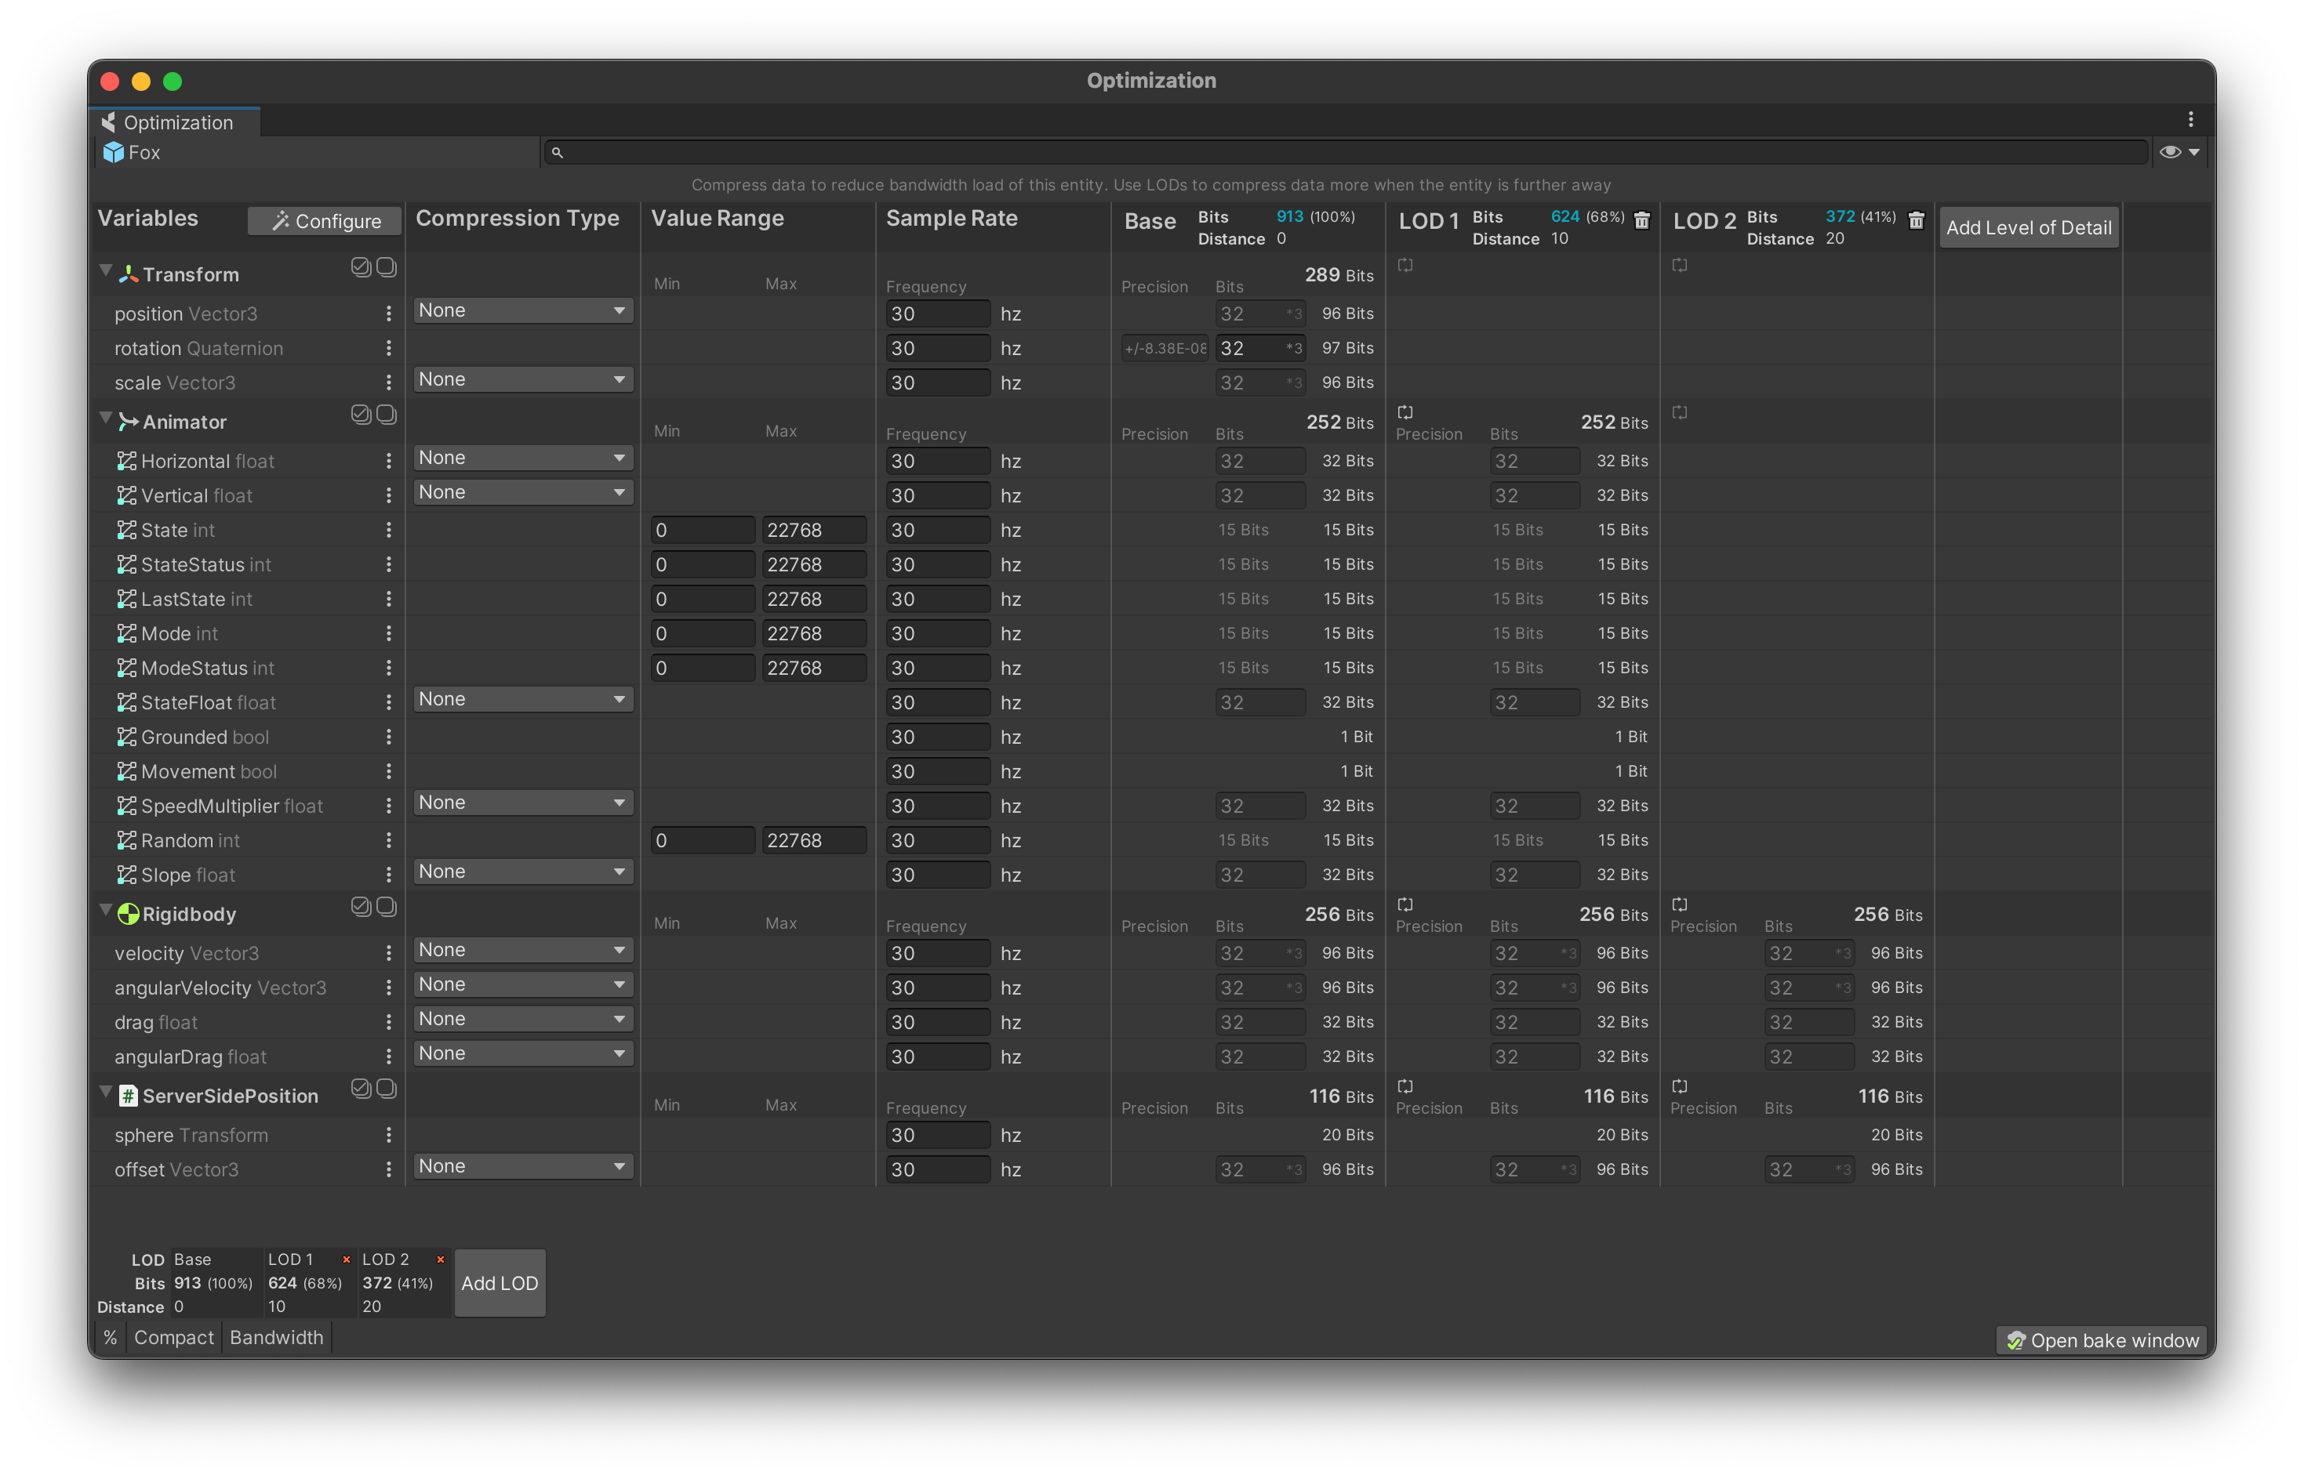Click the Configure button next to Variables

pos(325,221)
